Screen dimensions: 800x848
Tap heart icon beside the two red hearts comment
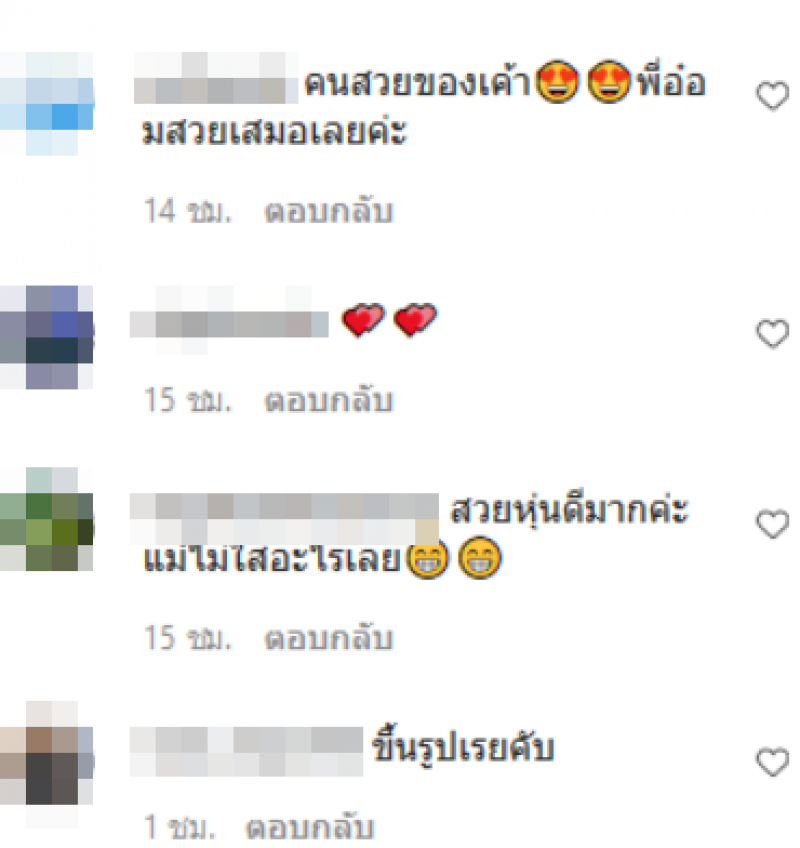click(x=772, y=333)
